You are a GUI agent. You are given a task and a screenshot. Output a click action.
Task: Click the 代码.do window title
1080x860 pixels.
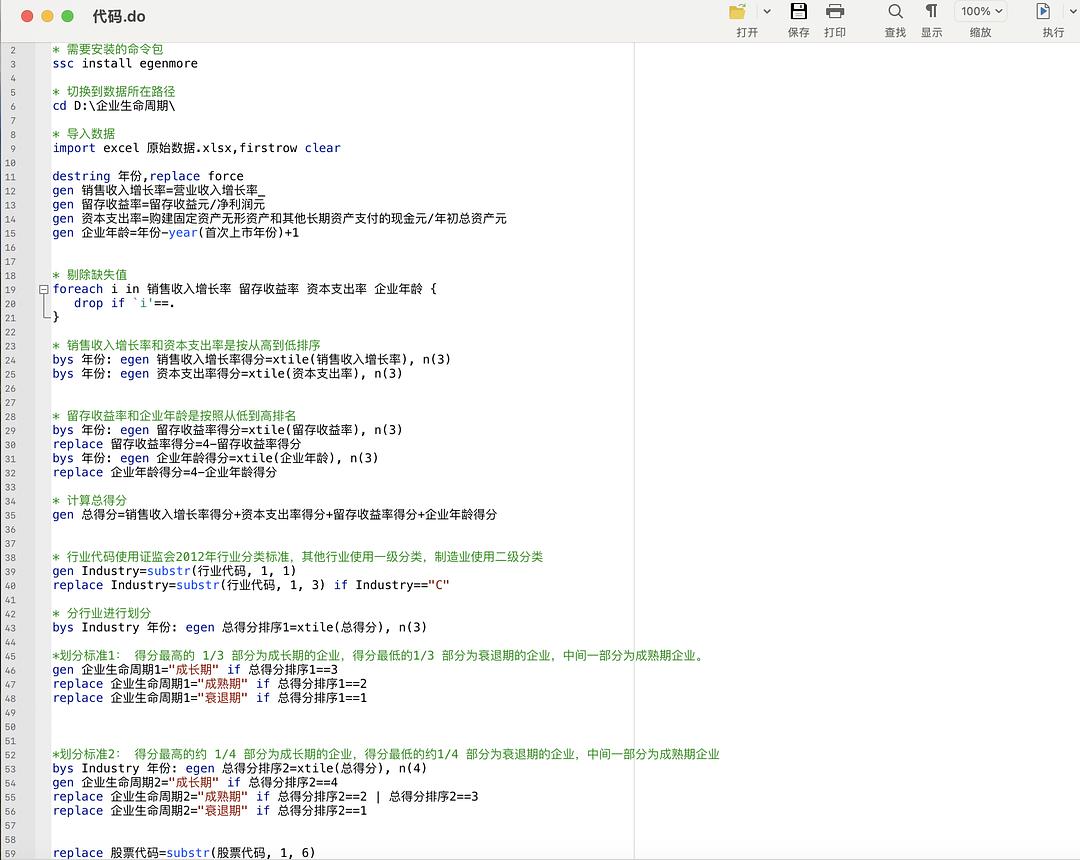pyautogui.click(x=118, y=17)
